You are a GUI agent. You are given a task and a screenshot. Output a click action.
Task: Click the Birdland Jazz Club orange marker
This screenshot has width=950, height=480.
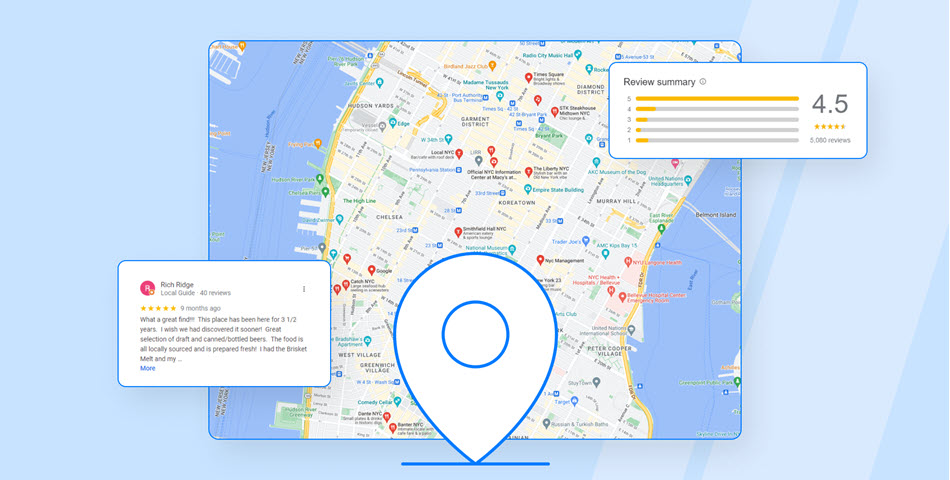(492, 65)
